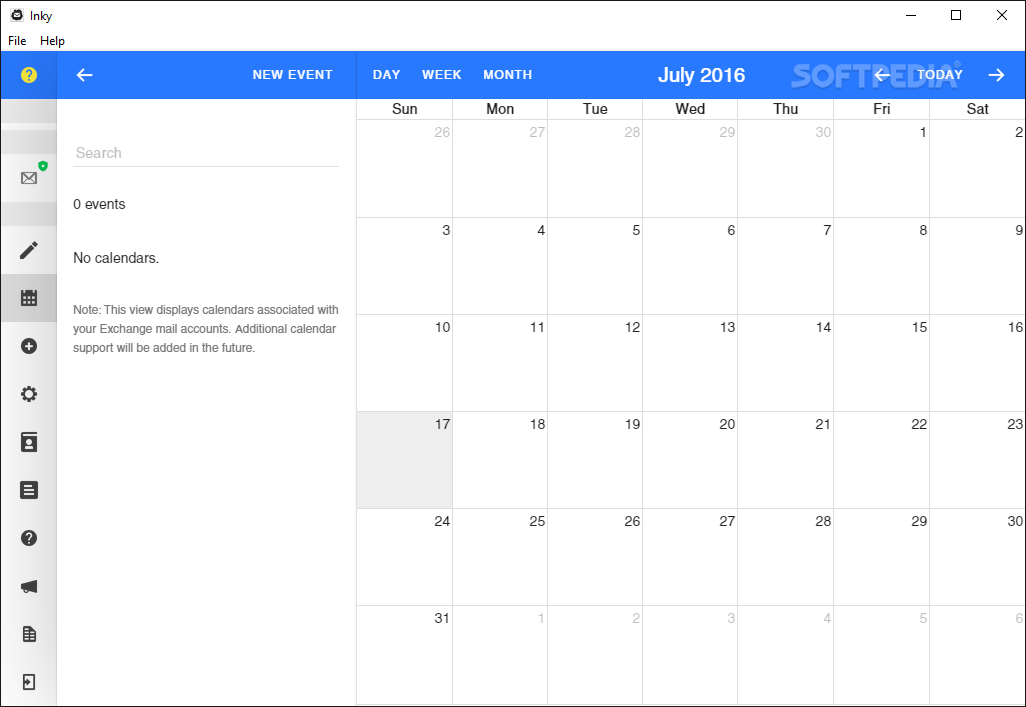The width and height of the screenshot is (1026, 707).
Task: Click the add account plus circle icon
Action: pos(29,346)
